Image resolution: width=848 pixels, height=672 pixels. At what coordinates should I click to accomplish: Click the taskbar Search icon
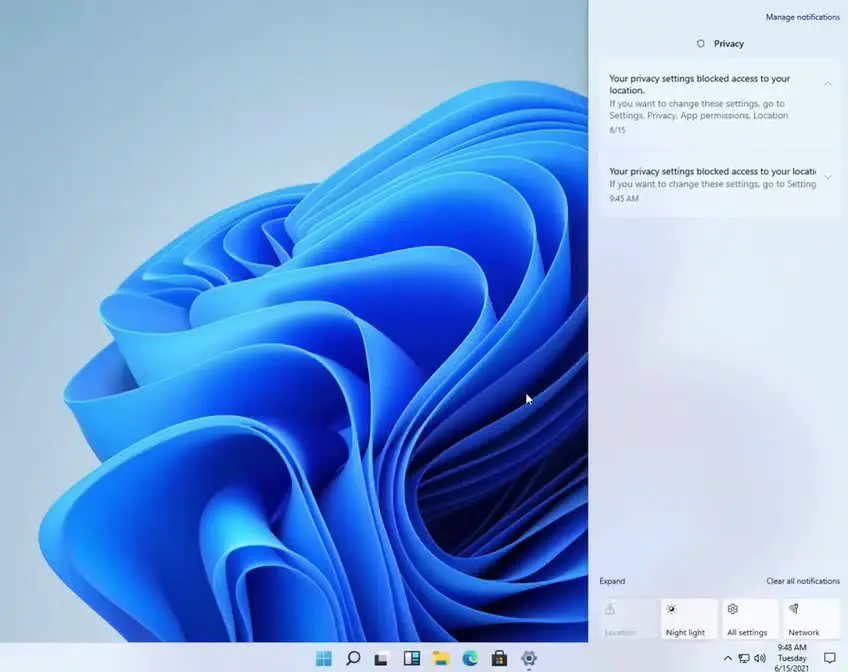click(x=353, y=658)
